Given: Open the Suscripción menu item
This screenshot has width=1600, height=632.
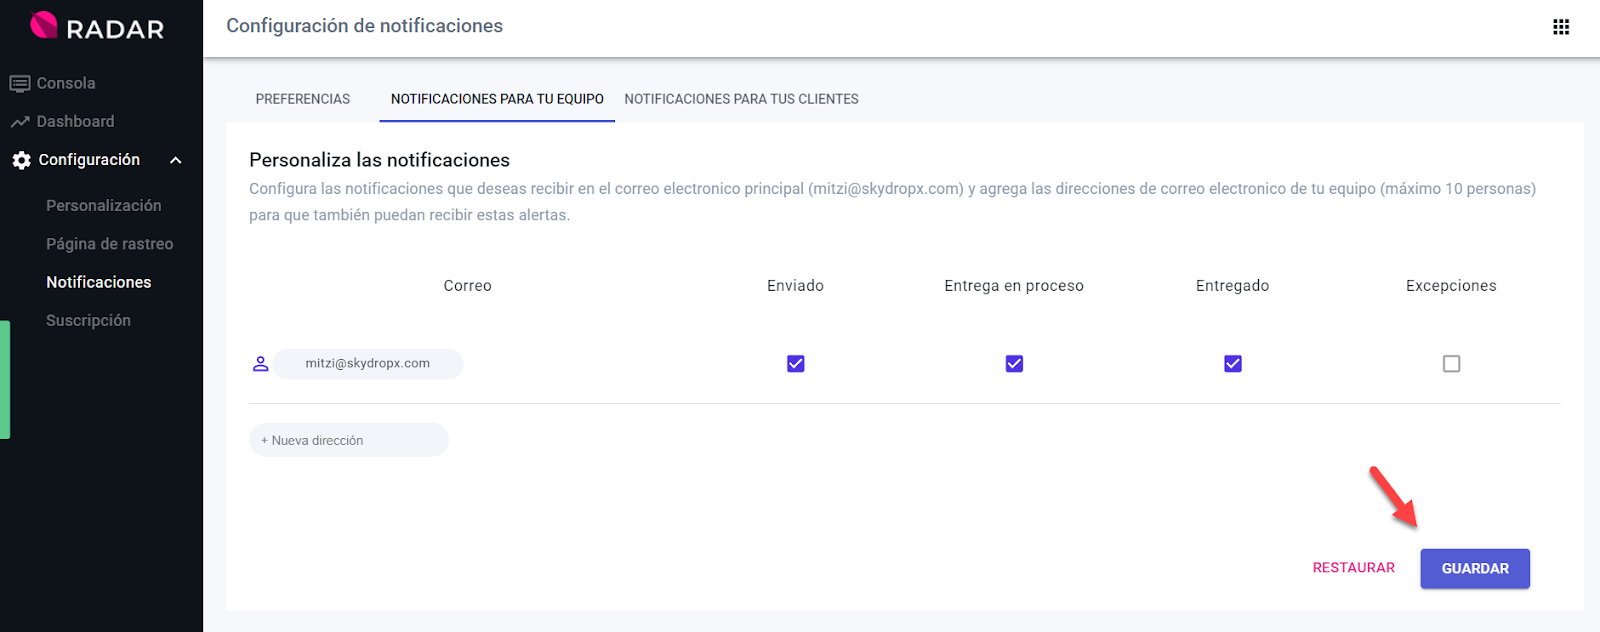Looking at the screenshot, I should tap(88, 321).
